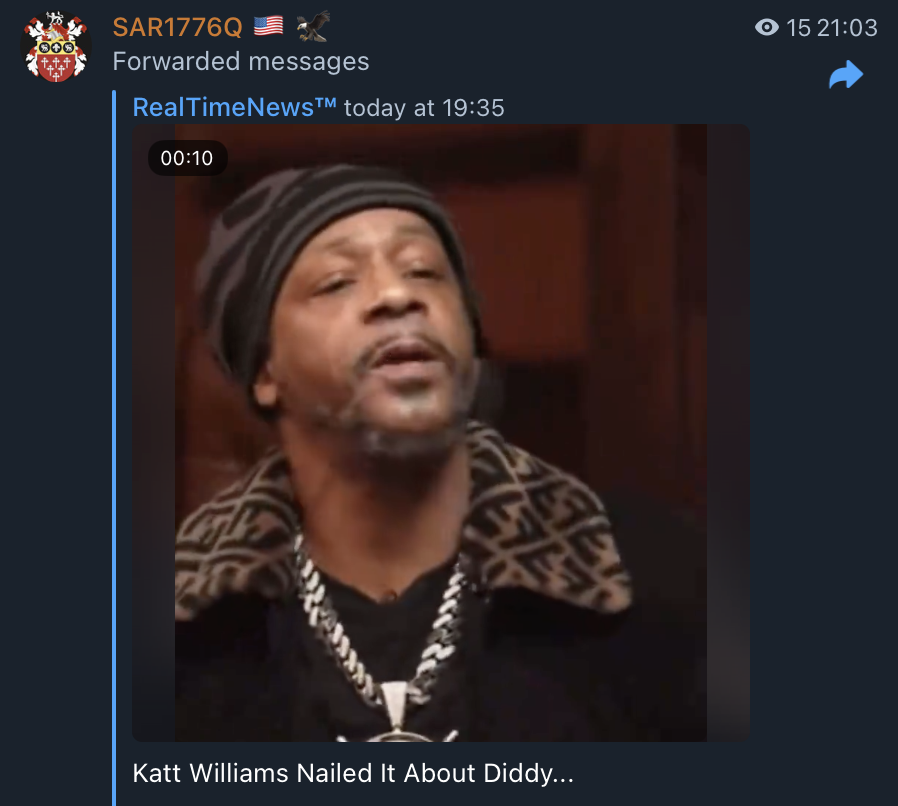The height and width of the screenshot is (806, 898).
Task: Open the coat-of-arms channel avatar
Action: point(56,46)
